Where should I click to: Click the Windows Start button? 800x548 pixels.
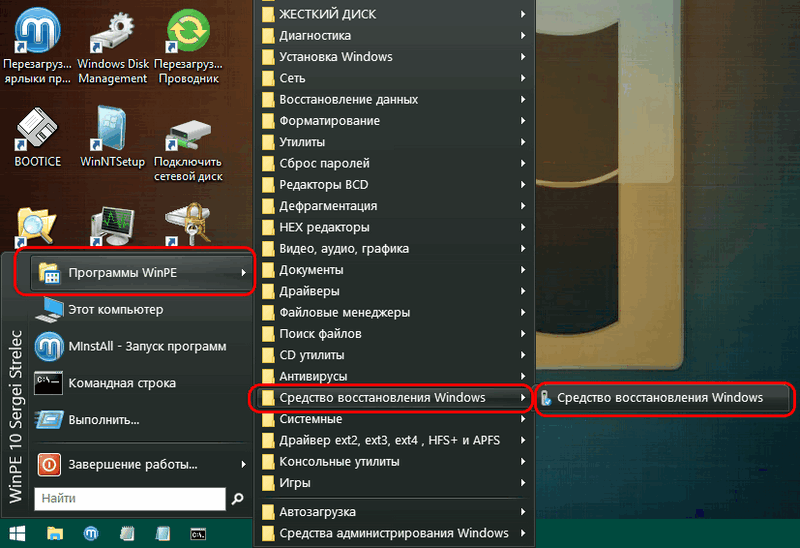(x=17, y=534)
